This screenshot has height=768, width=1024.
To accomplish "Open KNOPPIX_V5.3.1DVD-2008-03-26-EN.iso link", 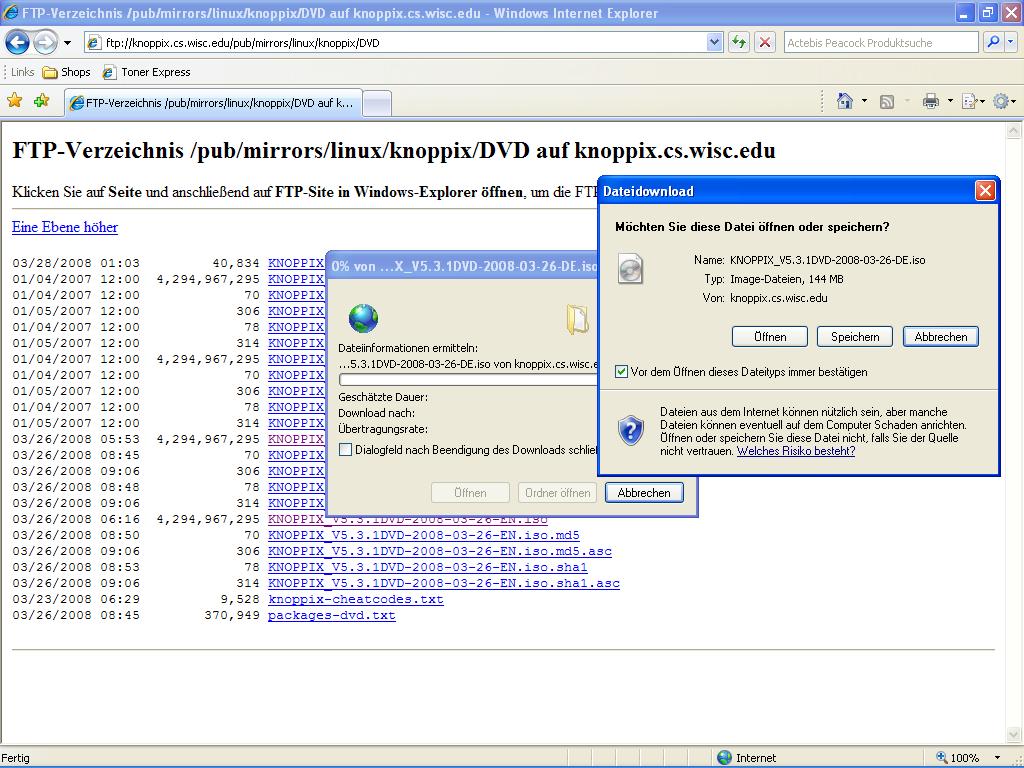I will coord(408,519).
